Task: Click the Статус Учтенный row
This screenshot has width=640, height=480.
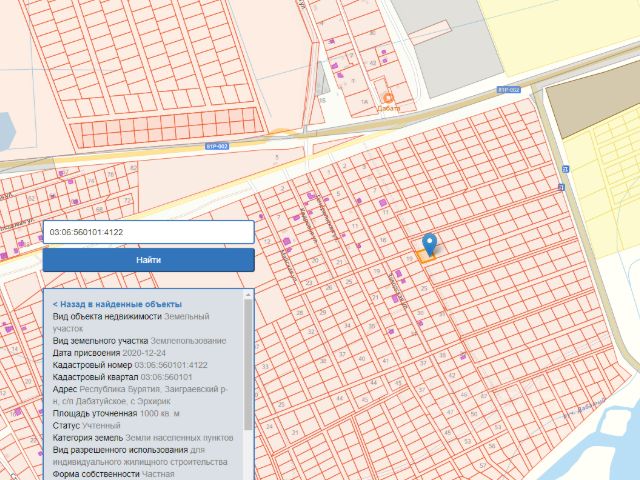Action: [x=87, y=425]
